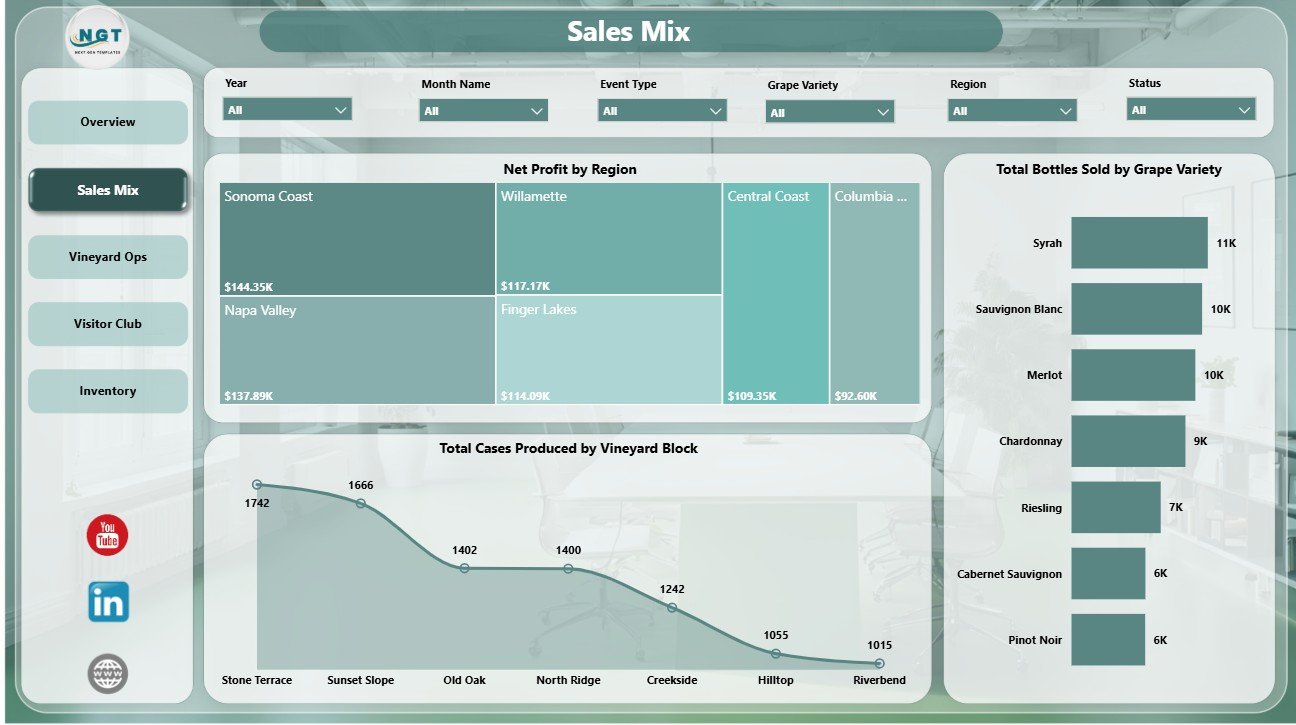Click the $92.60K profit value
Viewport: 1296px width, 725px height.
[856, 396]
